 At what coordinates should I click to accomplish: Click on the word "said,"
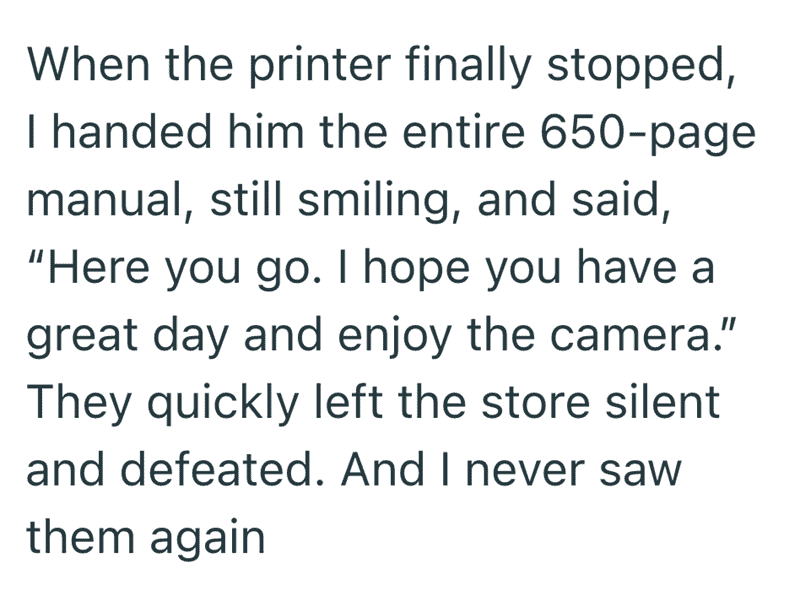620,200
